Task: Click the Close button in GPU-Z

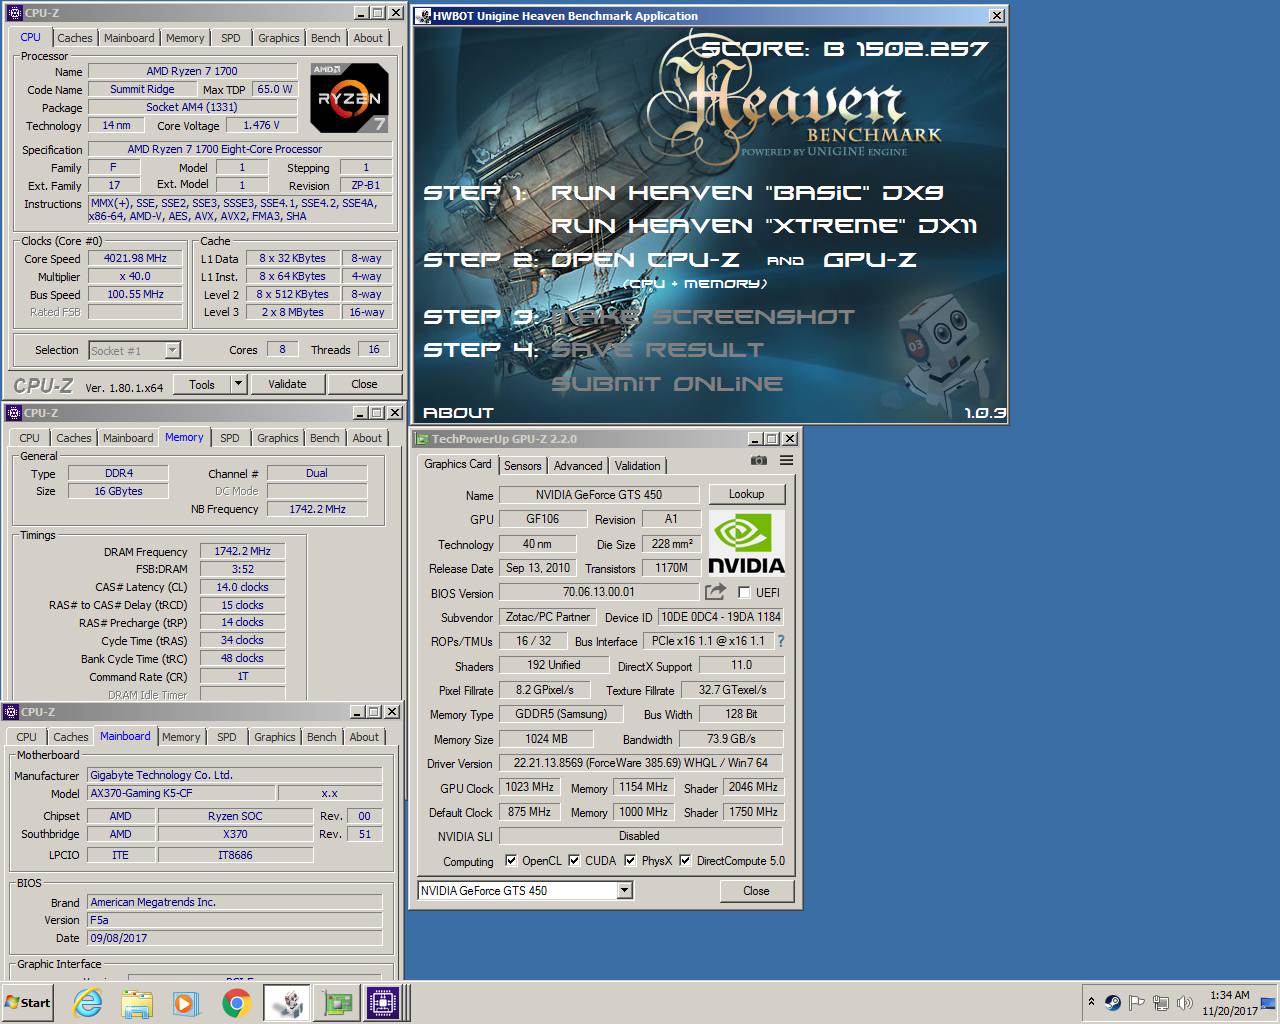Action: pyautogui.click(x=756, y=891)
